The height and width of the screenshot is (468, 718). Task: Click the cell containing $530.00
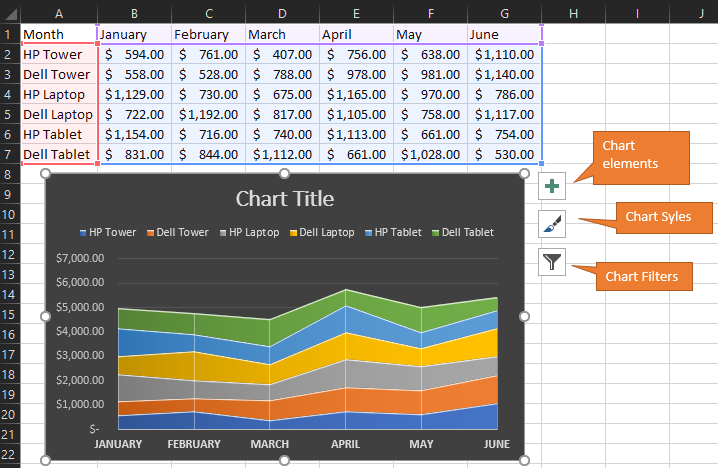pyautogui.click(x=505, y=154)
